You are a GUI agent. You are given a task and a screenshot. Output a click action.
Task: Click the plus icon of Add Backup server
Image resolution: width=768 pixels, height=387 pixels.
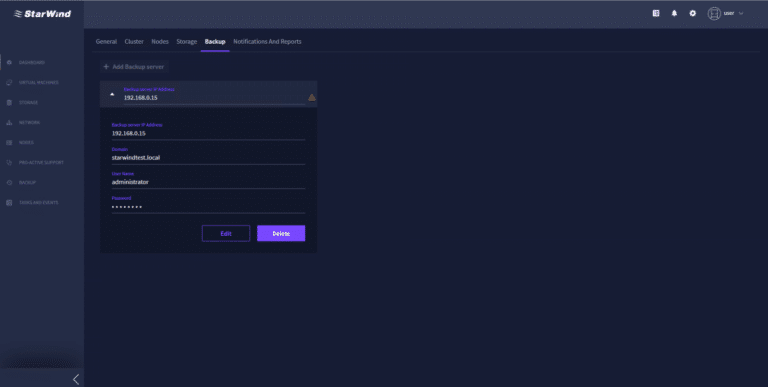[x=106, y=67]
